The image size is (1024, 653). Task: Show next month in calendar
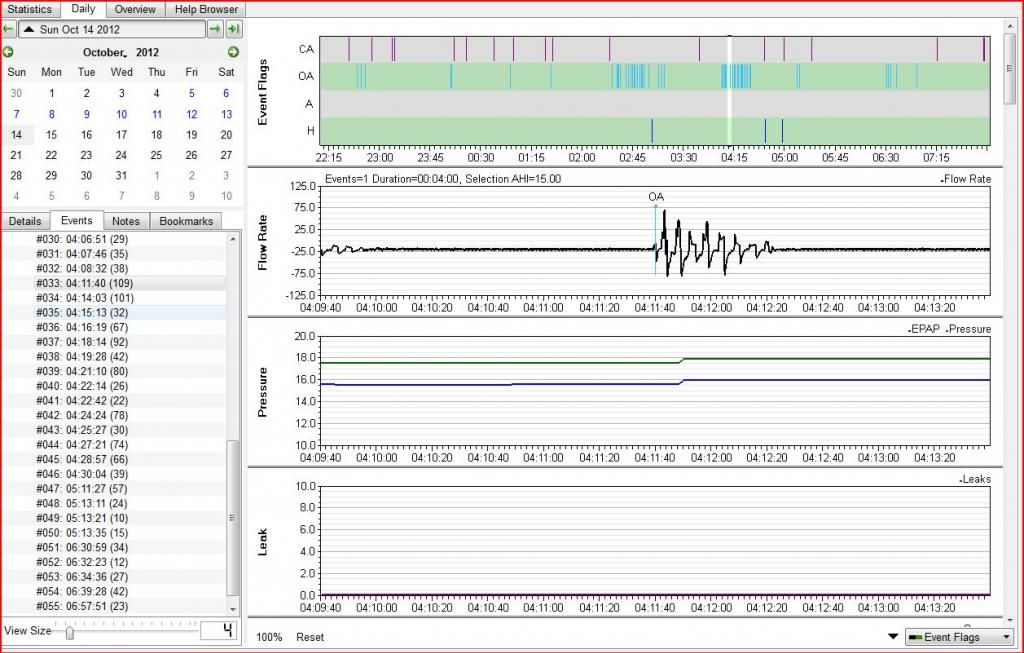233,52
